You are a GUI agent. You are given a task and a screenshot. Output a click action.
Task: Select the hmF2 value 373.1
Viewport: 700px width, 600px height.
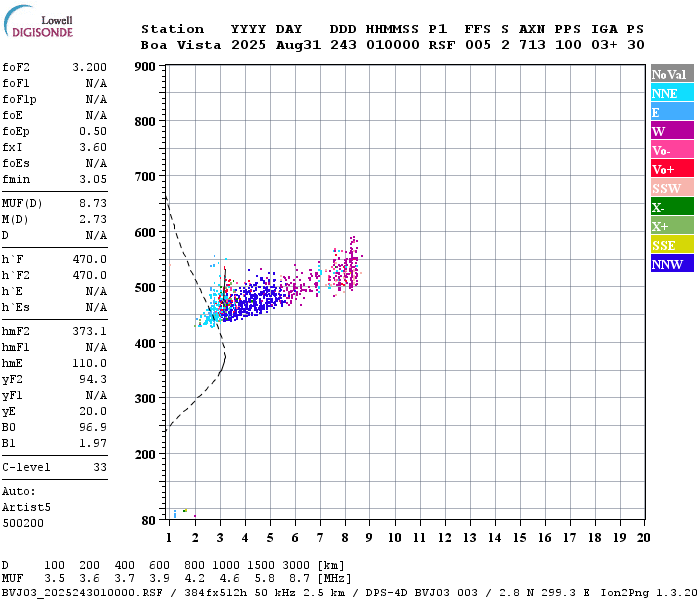[90, 331]
